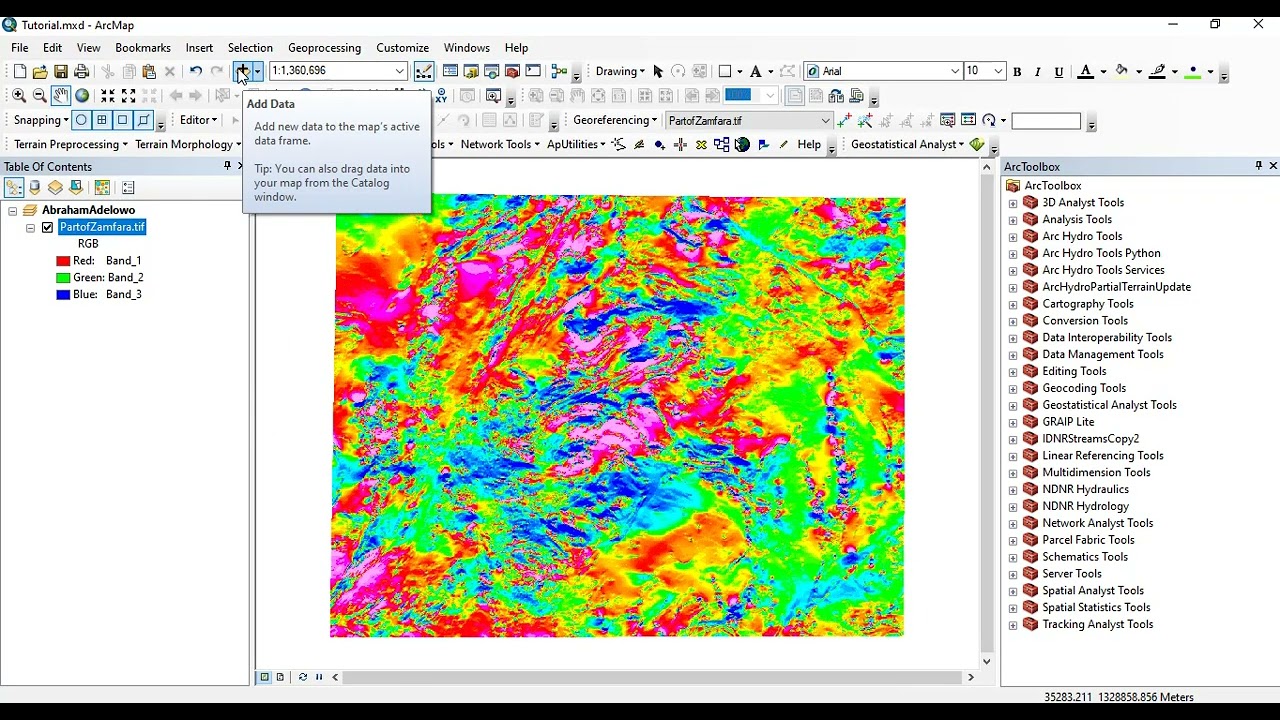Click the Blue Band_3 color swatch
Viewport: 1280px width, 720px height.
[63, 295]
